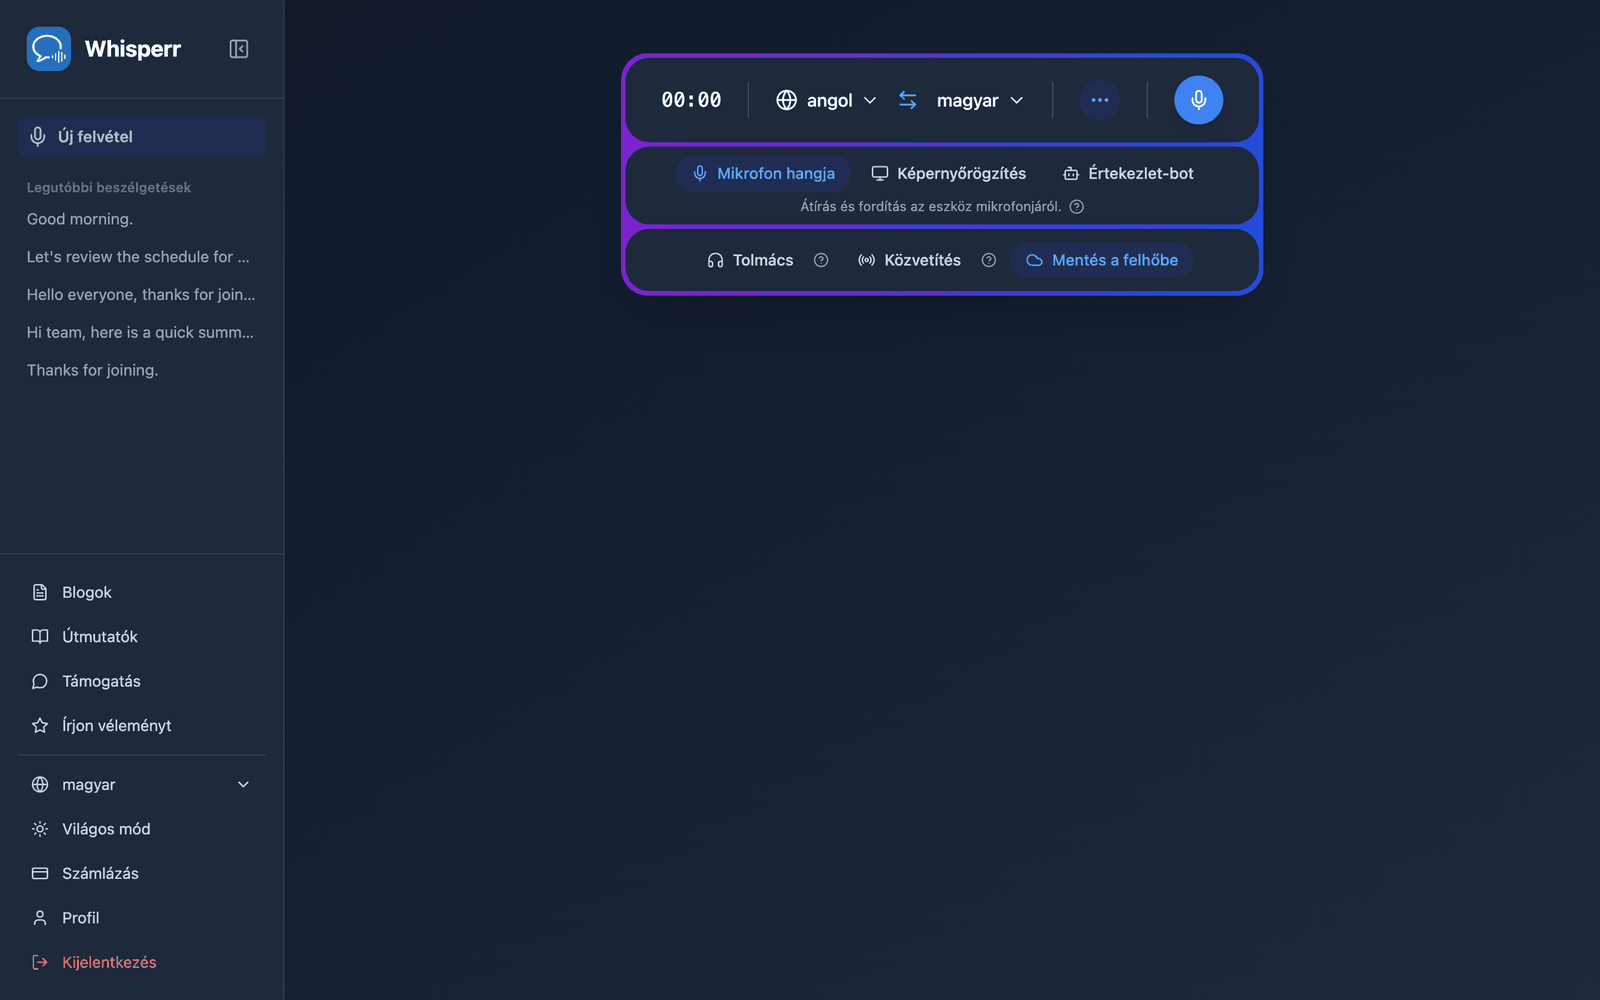Open the Útmutatók guides link

141,637
